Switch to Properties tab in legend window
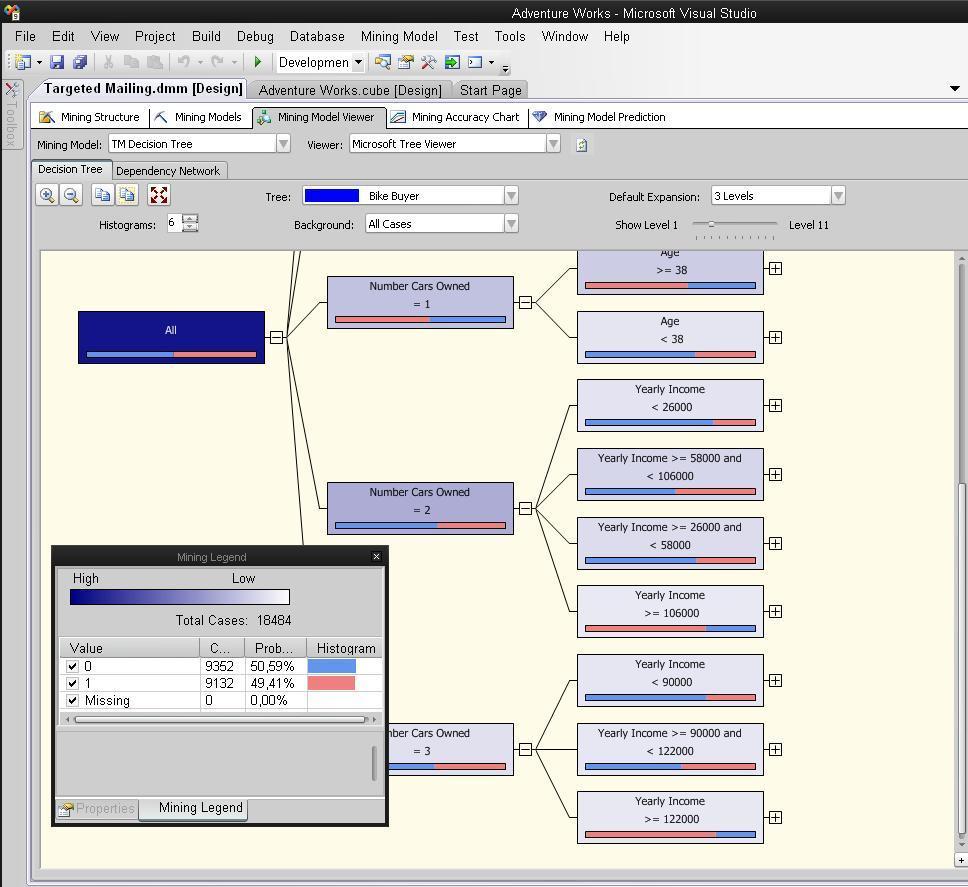 pos(97,809)
